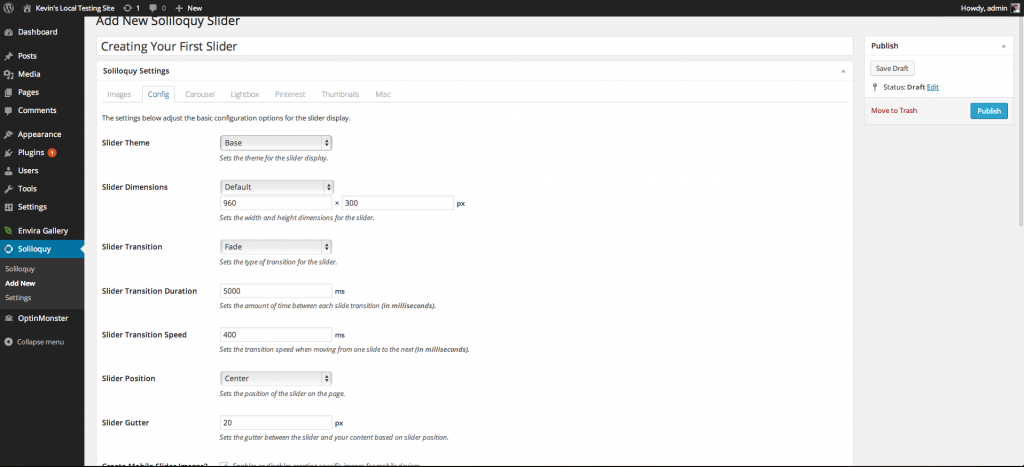Open the Slider Transition dropdown

tap(276, 246)
